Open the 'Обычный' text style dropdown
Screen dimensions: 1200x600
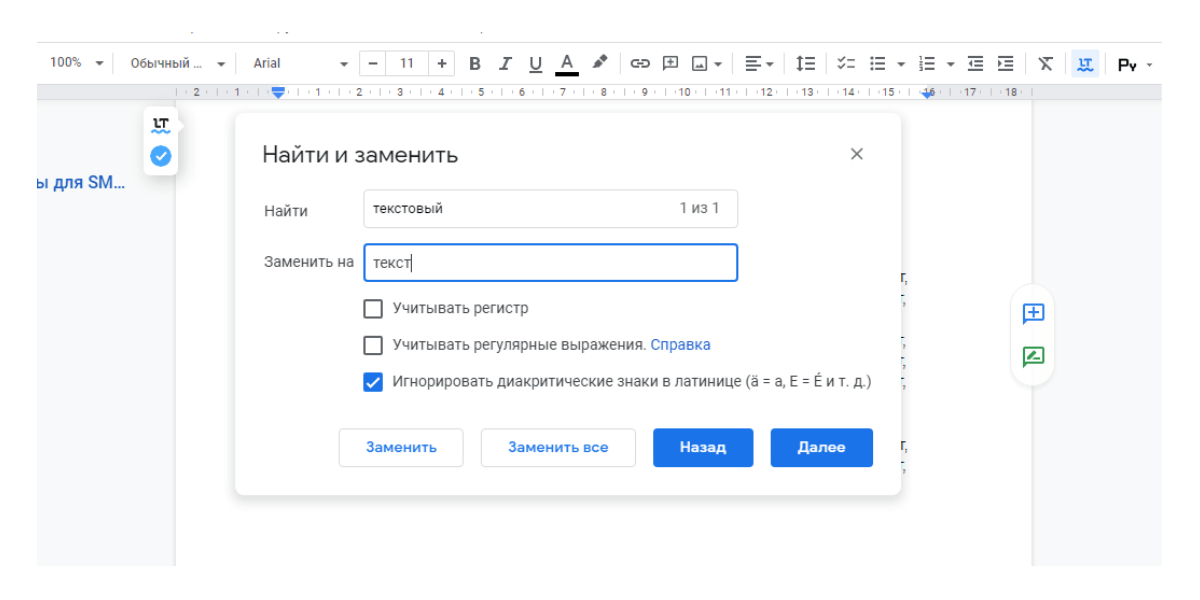pos(177,64)
